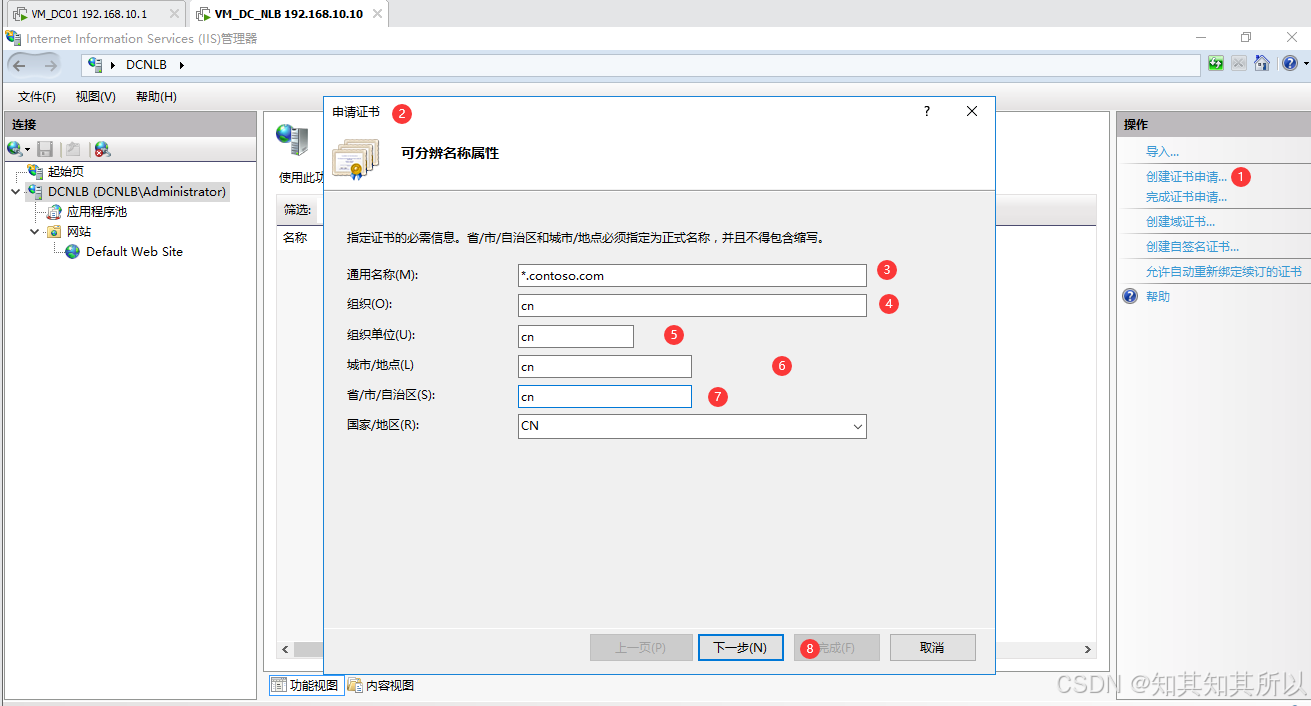1311x706 pixels.
Task: Click the blue help icon in the 操作 panel
Action: click(1130, 296)
